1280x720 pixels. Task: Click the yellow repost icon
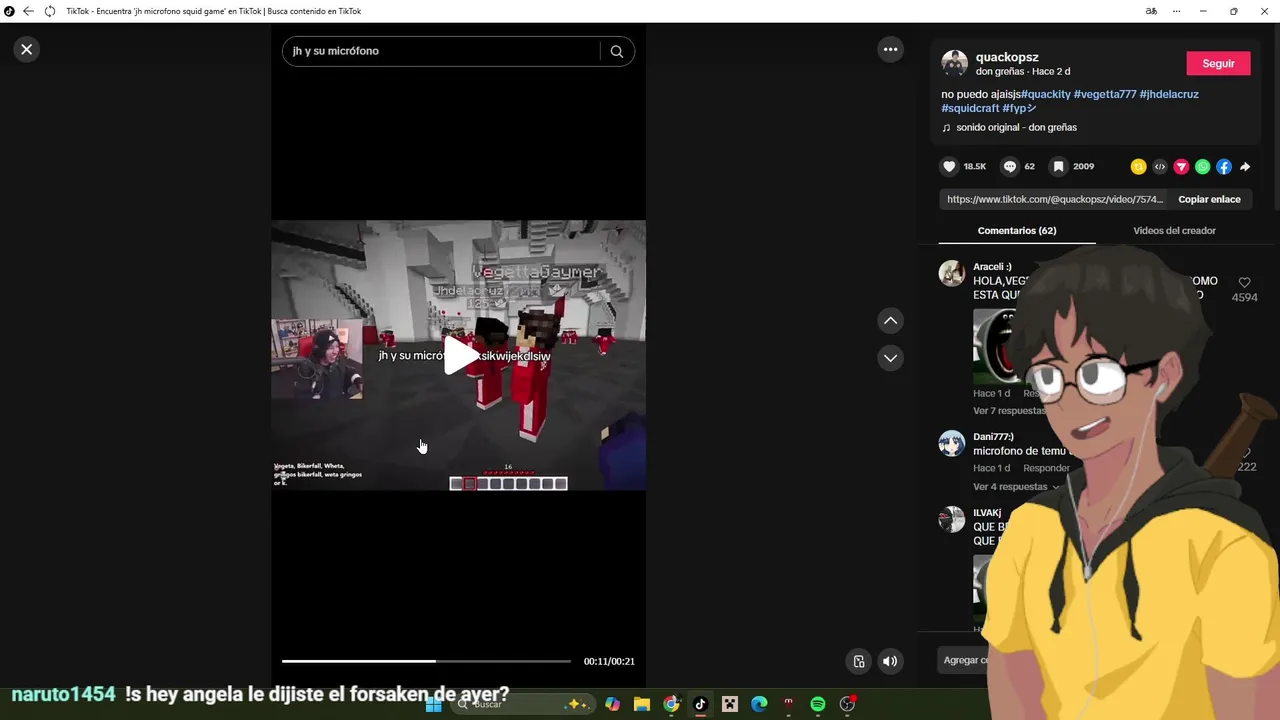[1138, 167]
